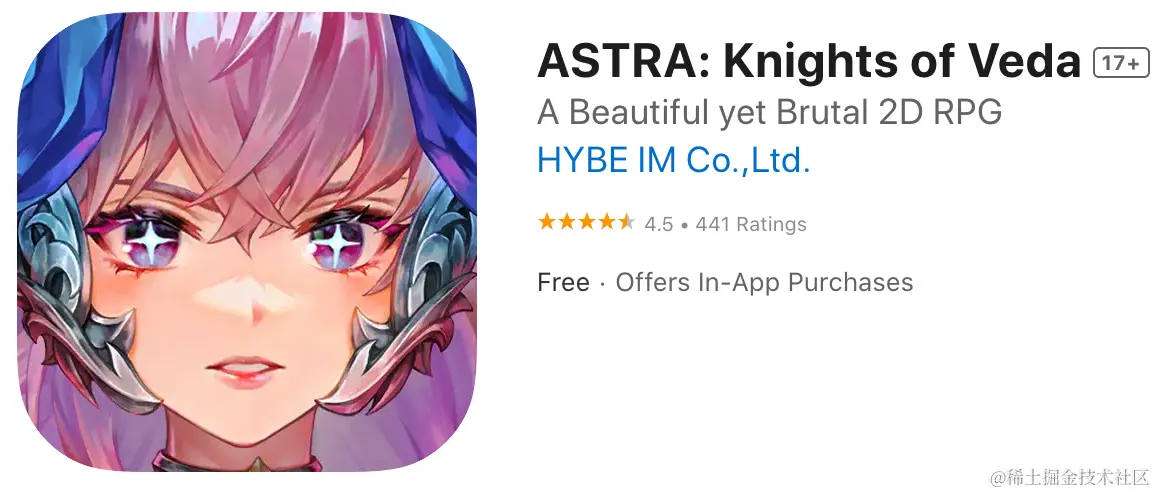Open the HYBE IM Co.,Ltd. developer link
Screen dimensions: 1156x494
[674, 160]
